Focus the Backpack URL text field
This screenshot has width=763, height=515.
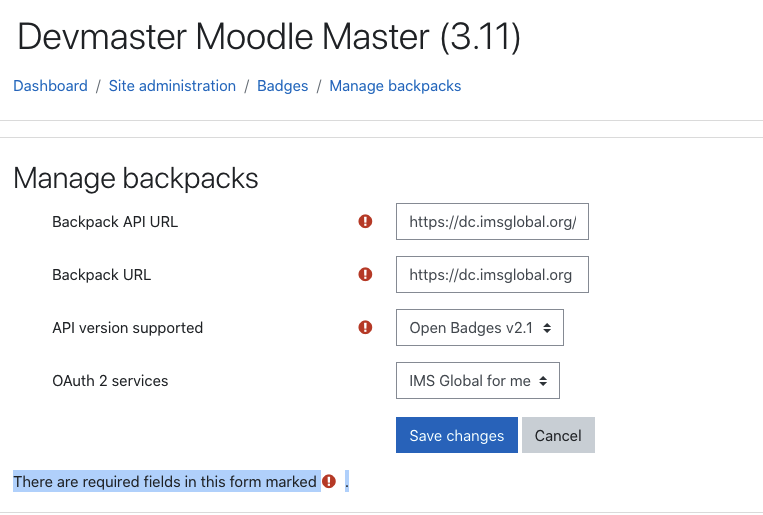492,275
